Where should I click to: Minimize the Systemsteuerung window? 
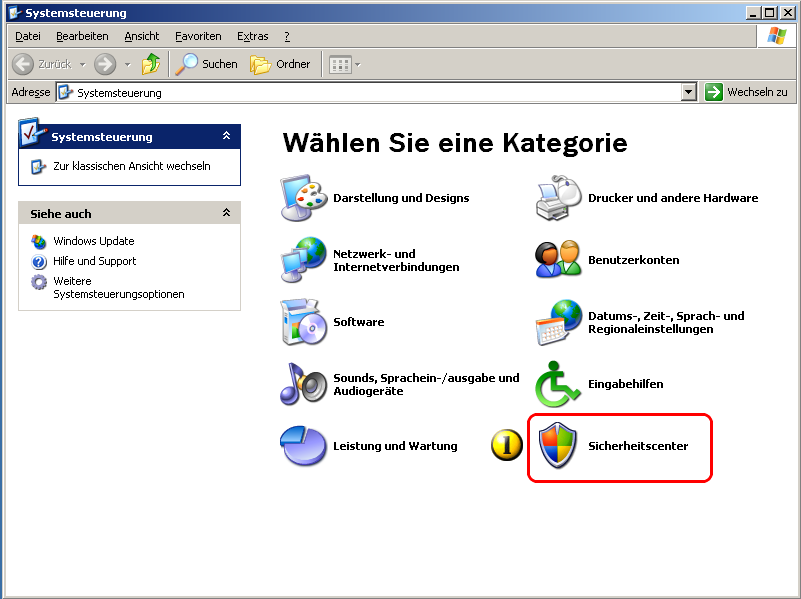click(x=752, y=13)
